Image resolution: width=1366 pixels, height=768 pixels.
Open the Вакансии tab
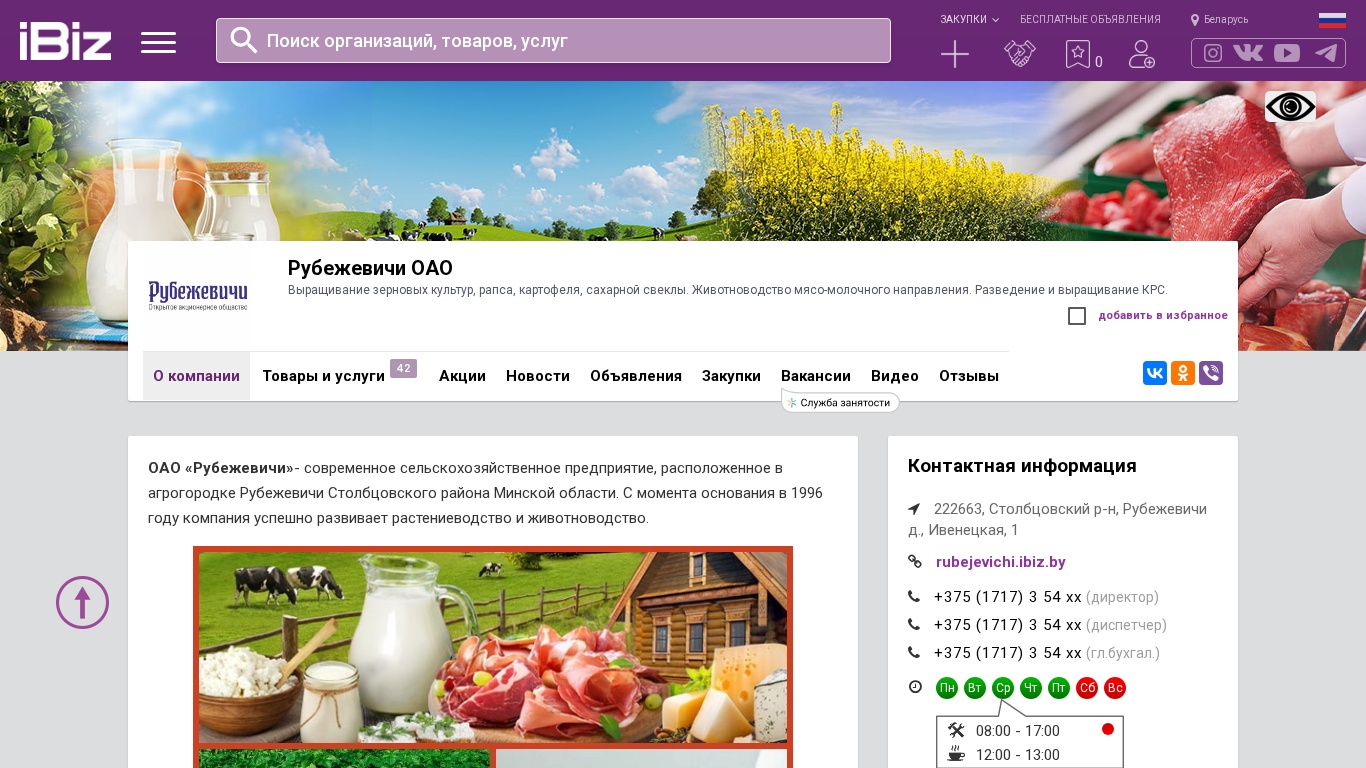point(816,376)
